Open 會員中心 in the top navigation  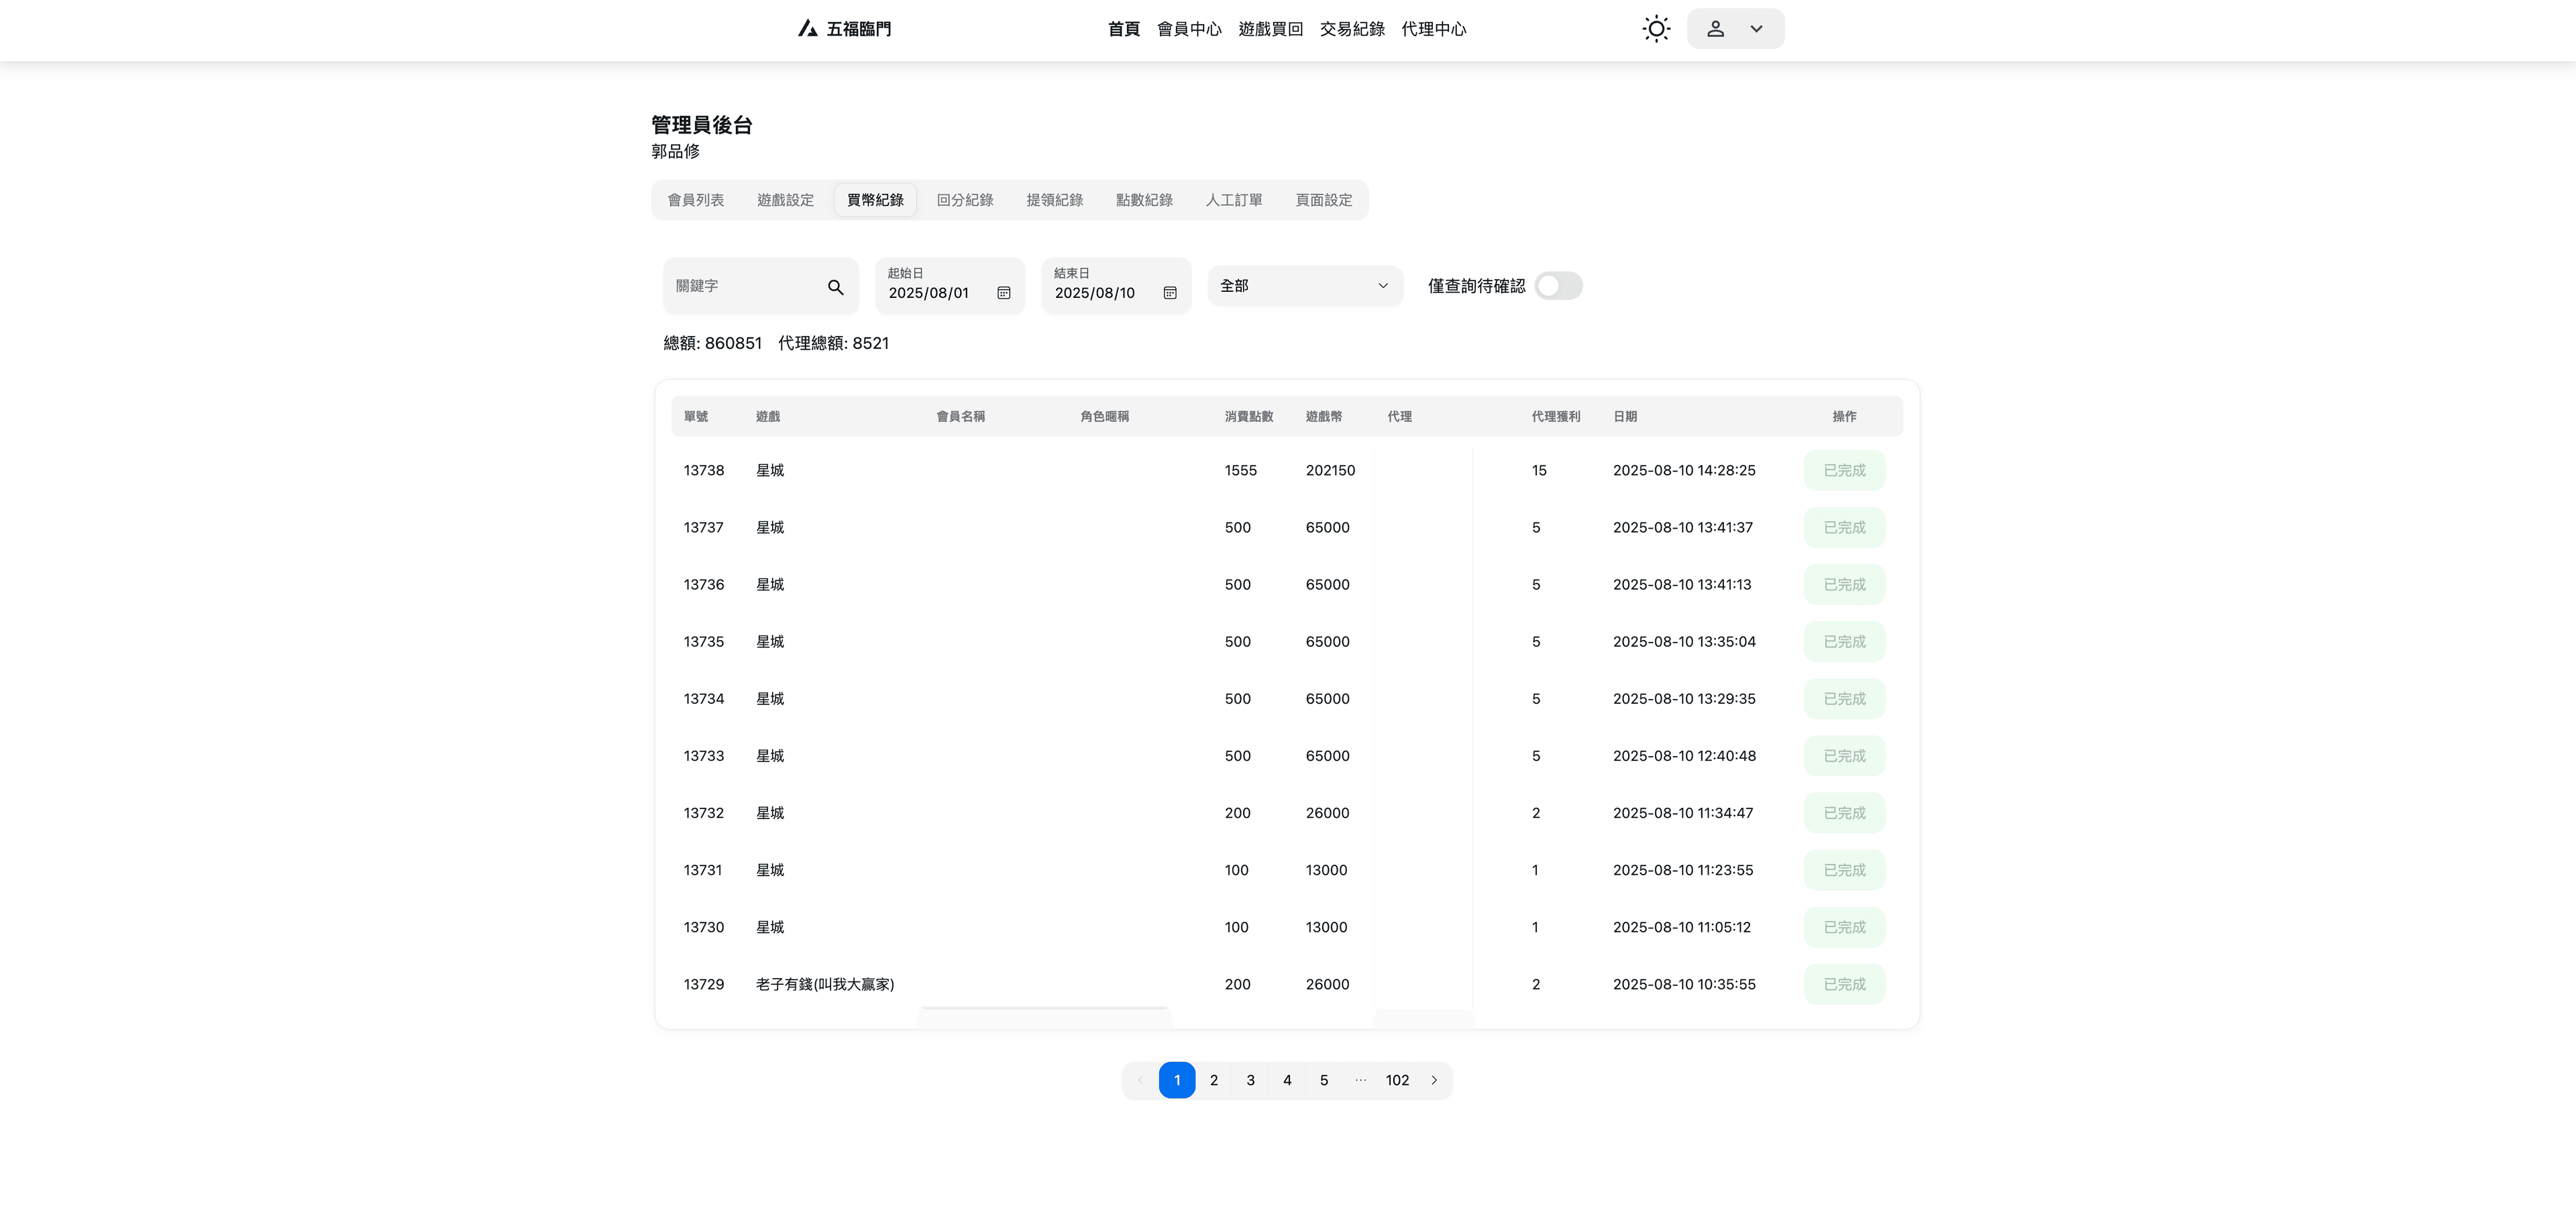coord(1189,29)
